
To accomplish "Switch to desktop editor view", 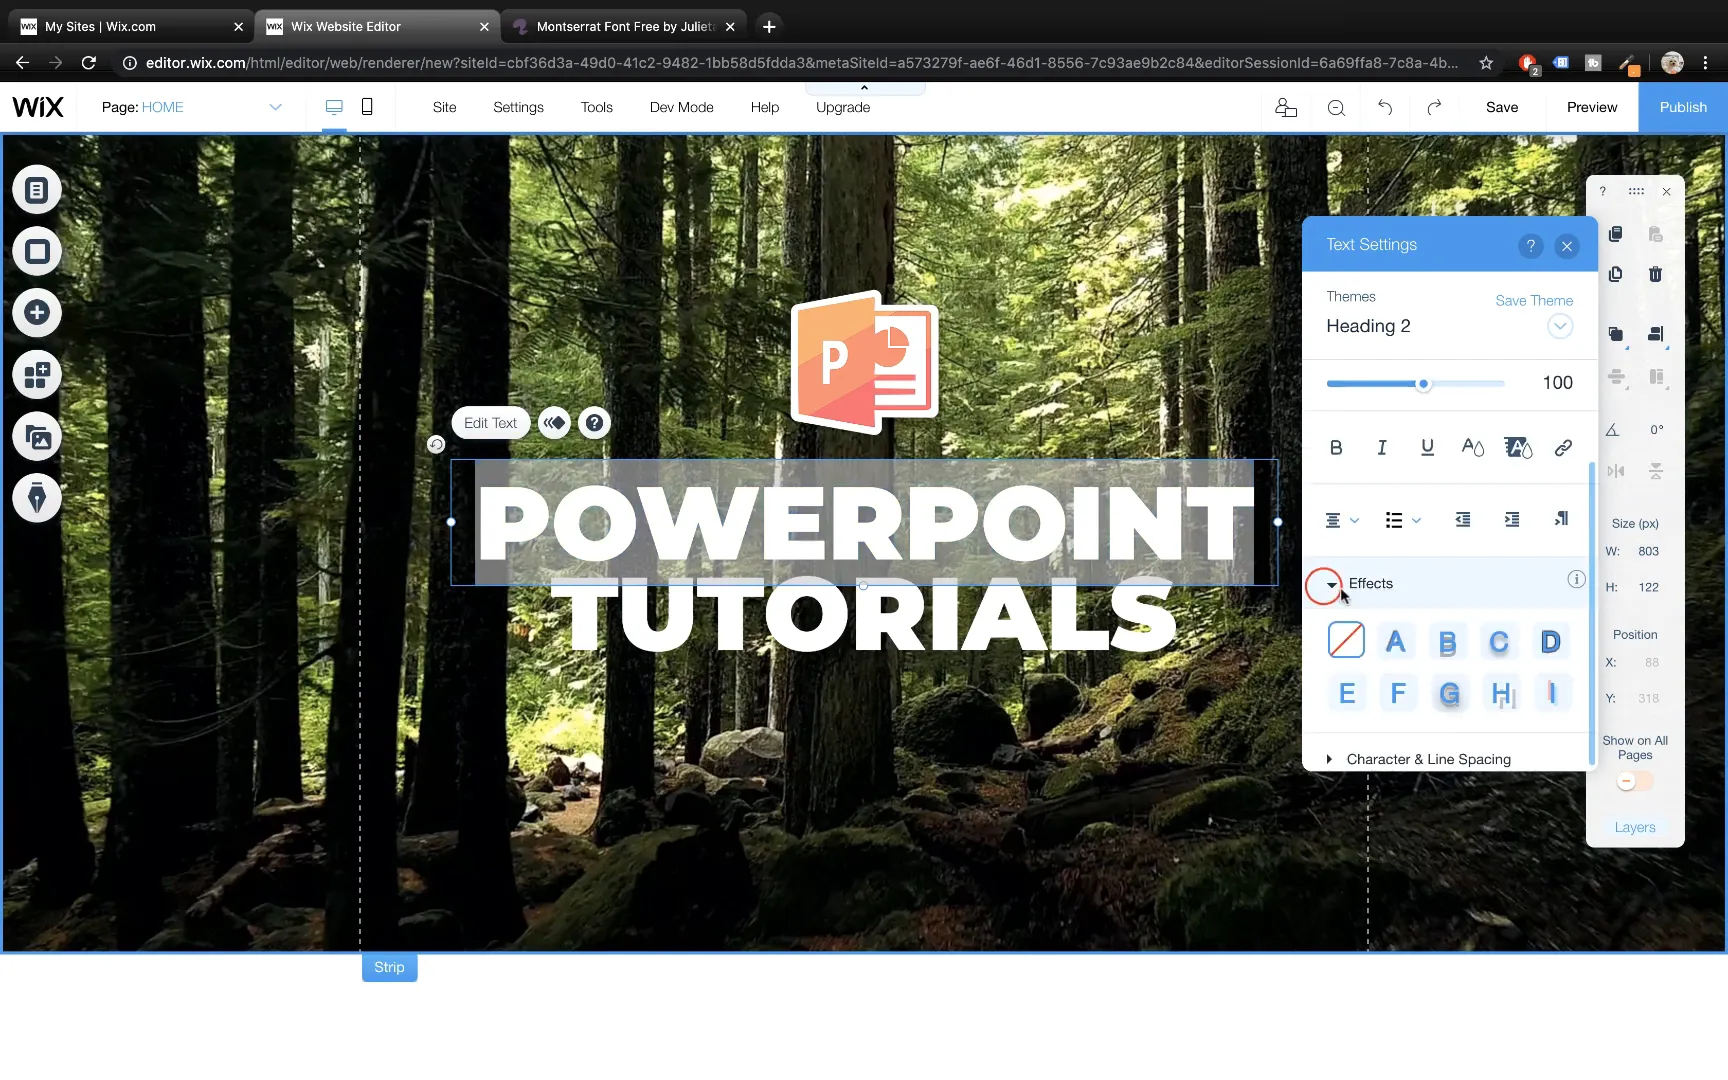I will click(x=334, y=107).
